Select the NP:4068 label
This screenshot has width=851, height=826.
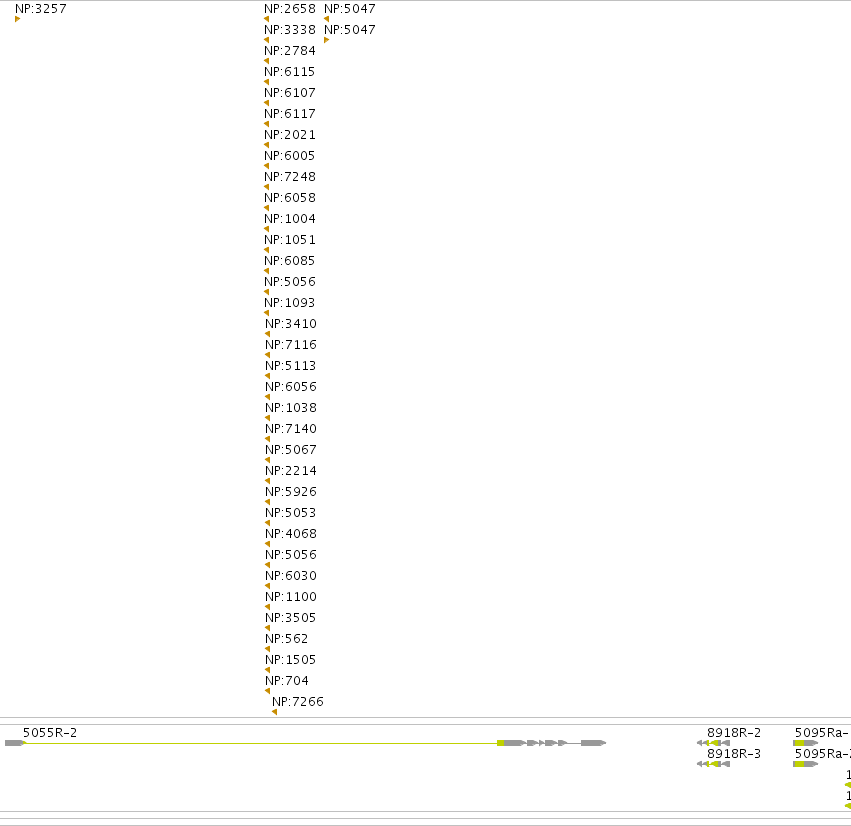[291, 533]
